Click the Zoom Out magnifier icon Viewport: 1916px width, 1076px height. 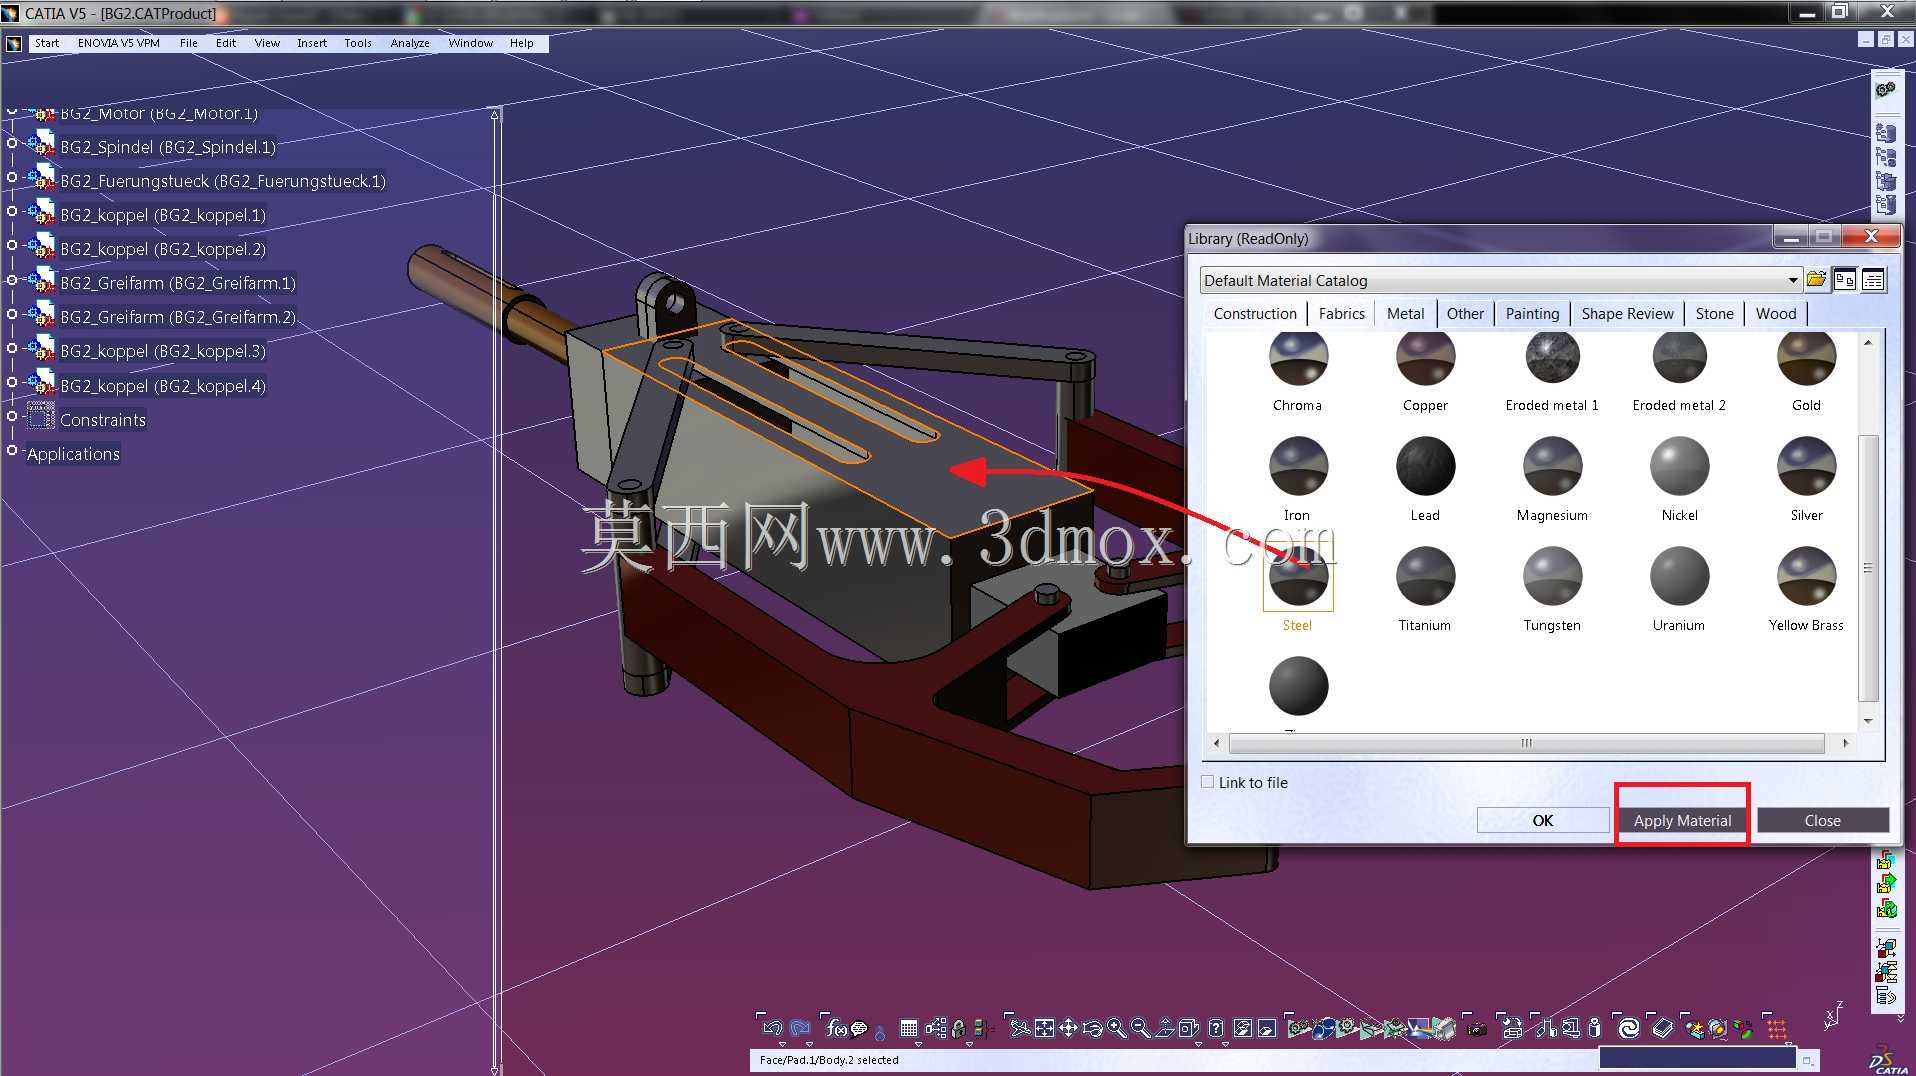(1140, 1028)
